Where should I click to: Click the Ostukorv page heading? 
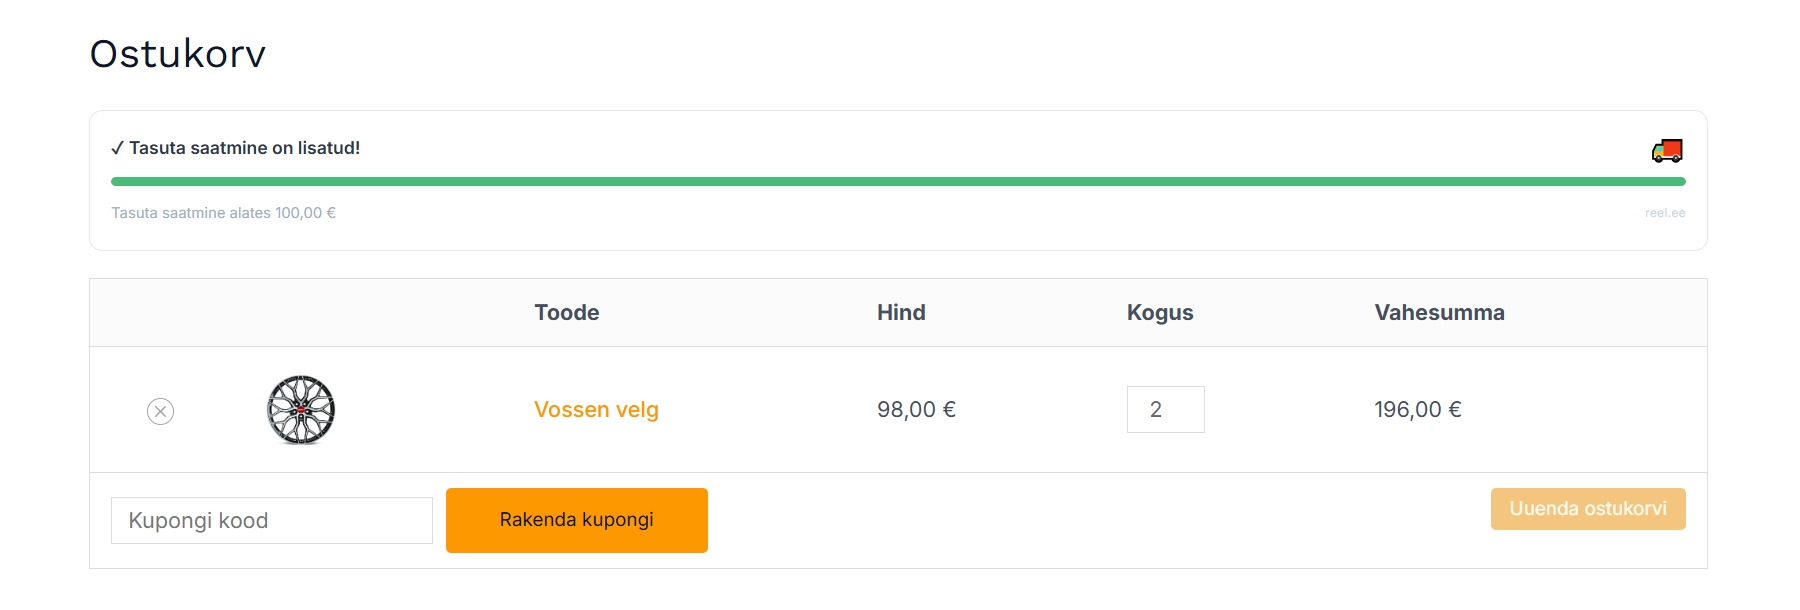click(178, 54)
